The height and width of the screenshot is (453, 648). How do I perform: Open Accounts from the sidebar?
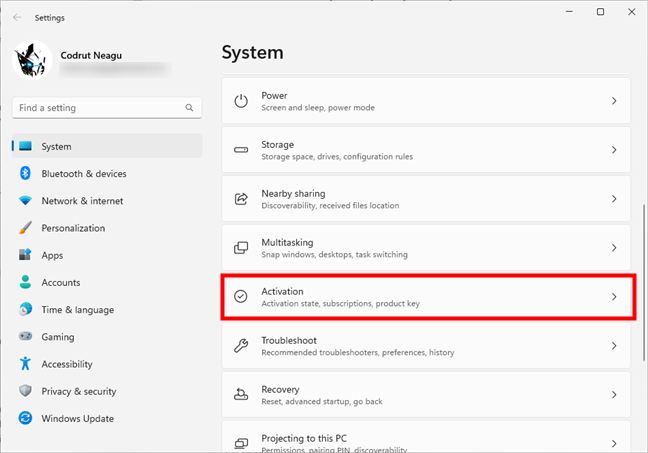pyautogui.click(x=60, y=283)
